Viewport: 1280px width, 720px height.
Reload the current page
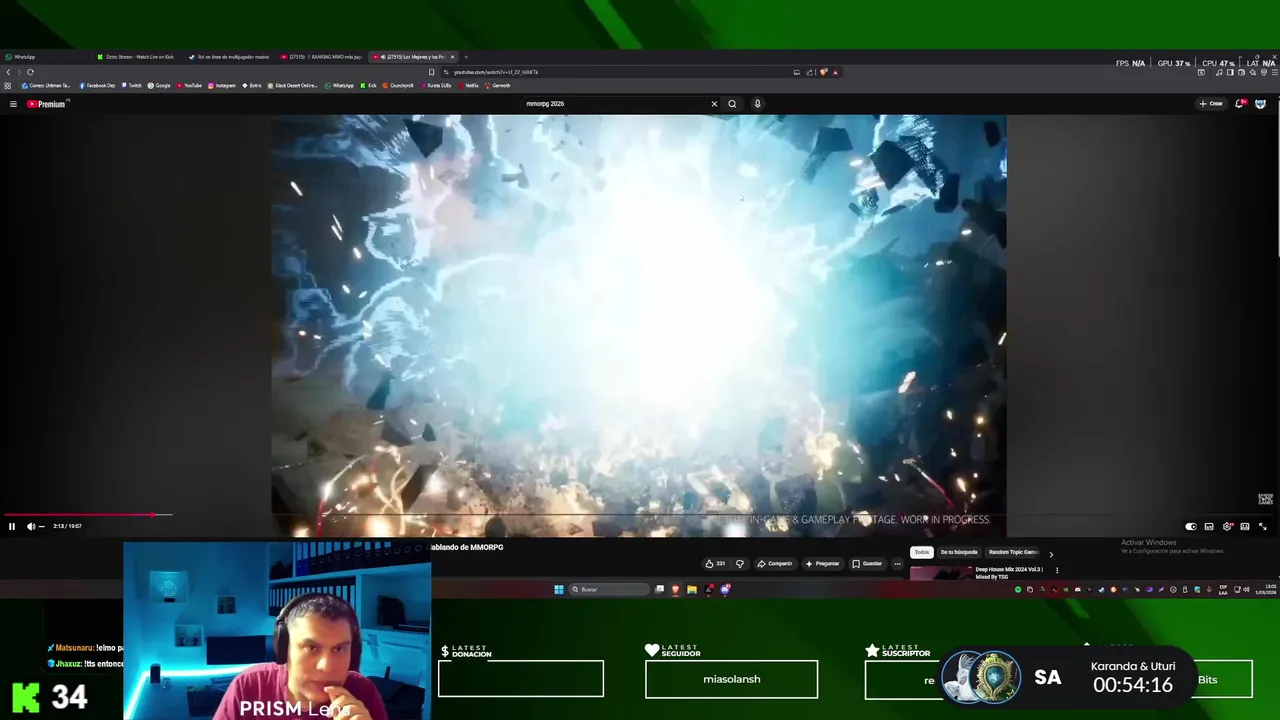(x=30, y=72)
